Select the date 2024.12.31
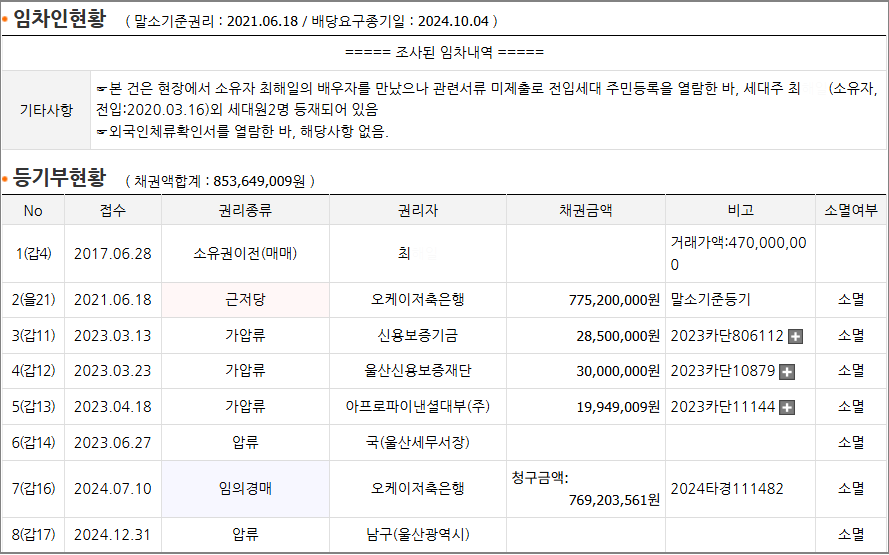The width and height of the screenshot is (889, 555). [113, 535]
